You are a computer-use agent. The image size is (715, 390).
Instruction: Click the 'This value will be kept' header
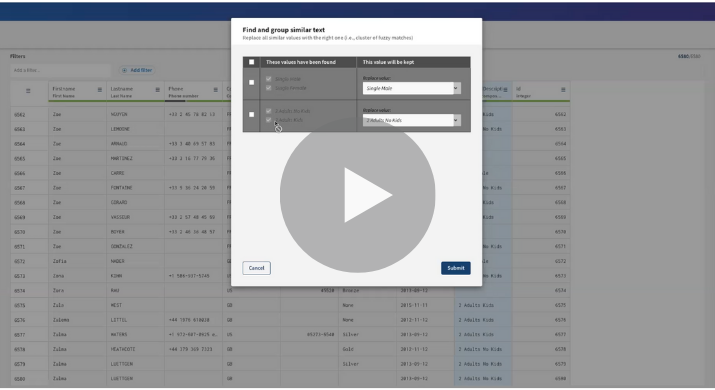pos(388,62)
